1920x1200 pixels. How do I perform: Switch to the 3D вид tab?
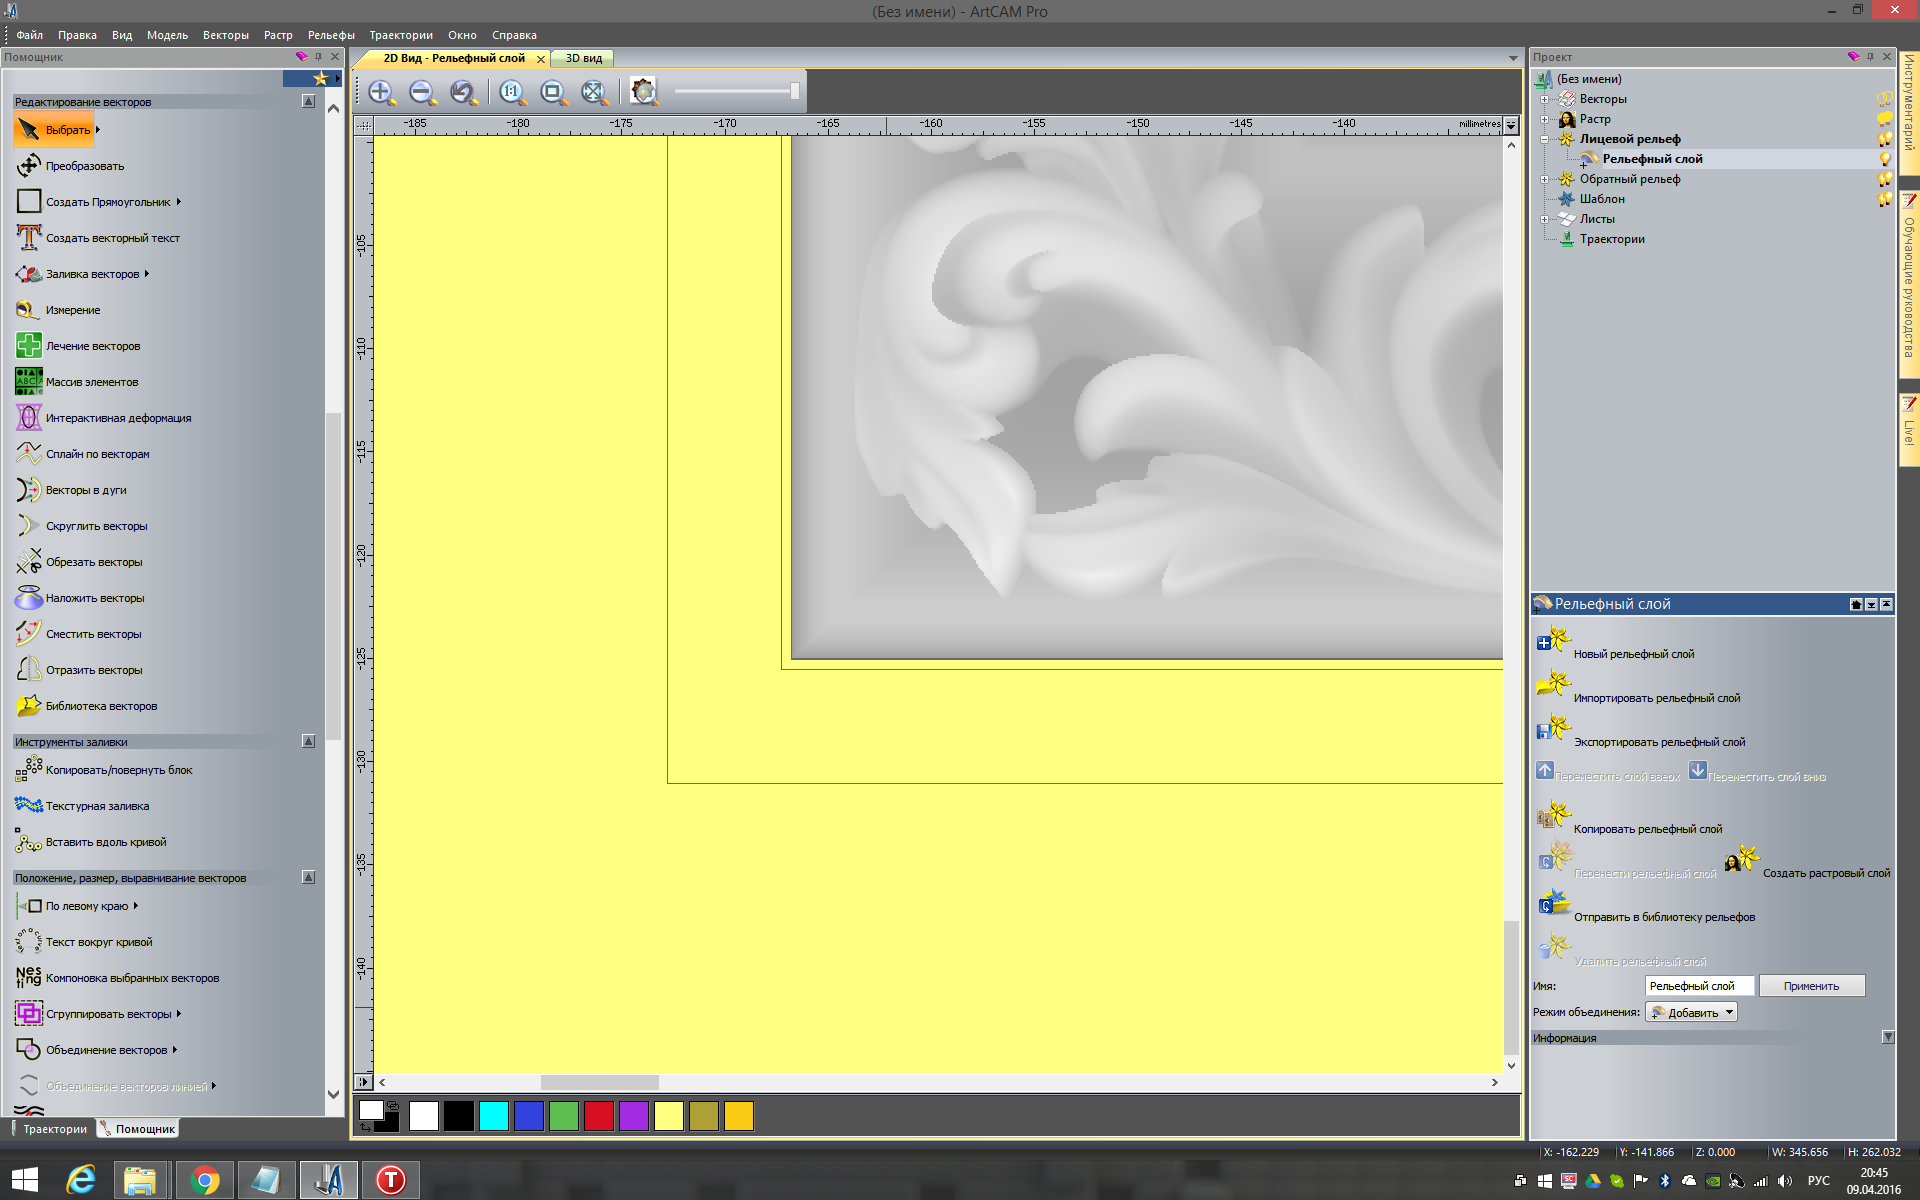pyautogui.click(x=584, y=58)
